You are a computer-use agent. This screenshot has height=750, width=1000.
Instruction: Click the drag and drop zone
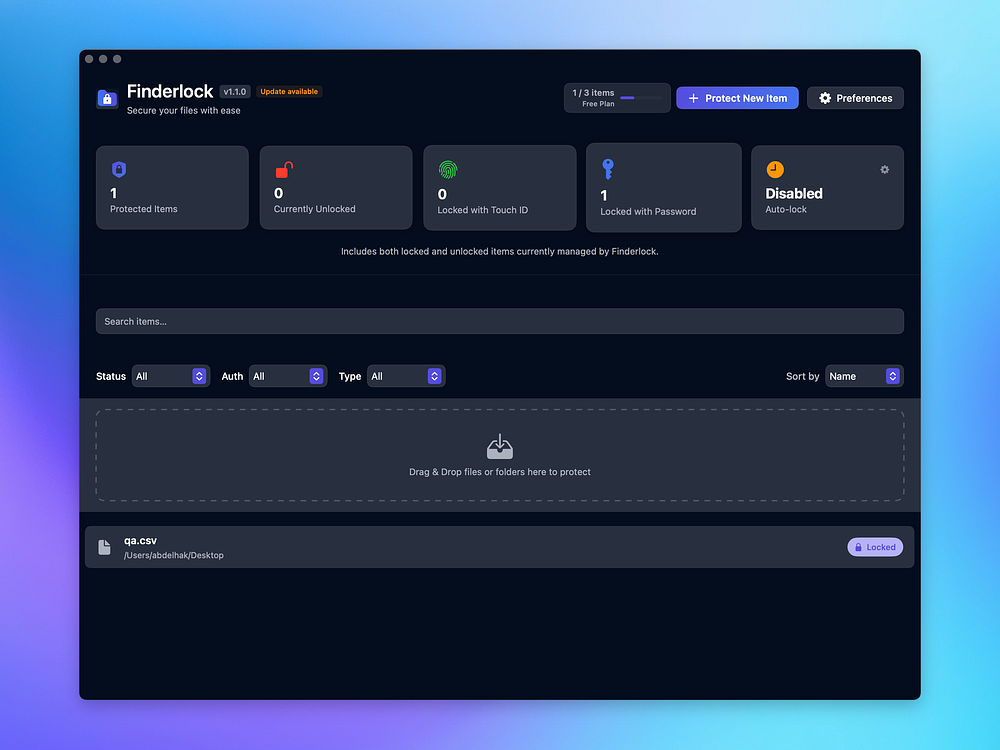tap(499, 455)
